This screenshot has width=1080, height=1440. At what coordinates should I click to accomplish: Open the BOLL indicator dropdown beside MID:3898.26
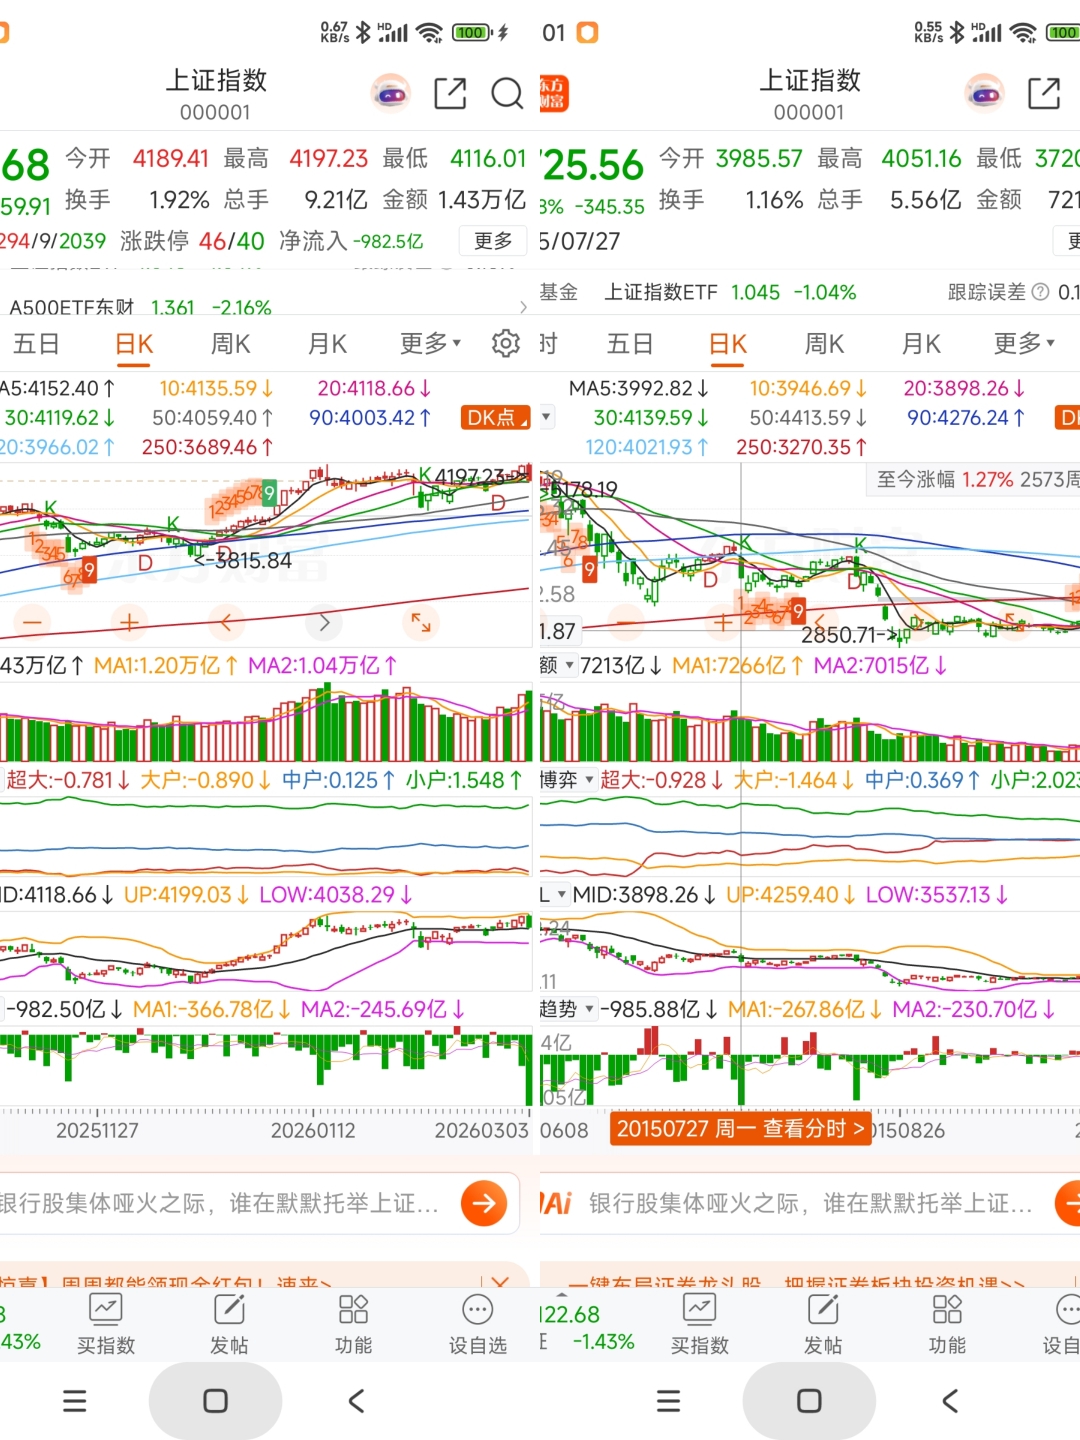(x=555, y=894)
